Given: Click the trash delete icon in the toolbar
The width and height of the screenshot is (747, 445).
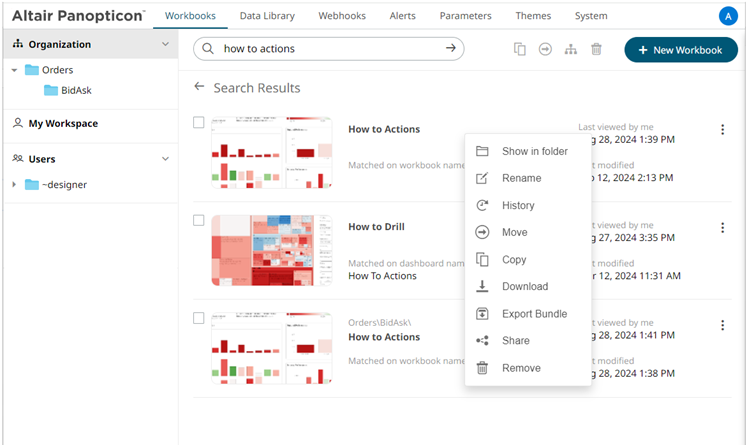Looking at the screenshot, I should (596, 49).
